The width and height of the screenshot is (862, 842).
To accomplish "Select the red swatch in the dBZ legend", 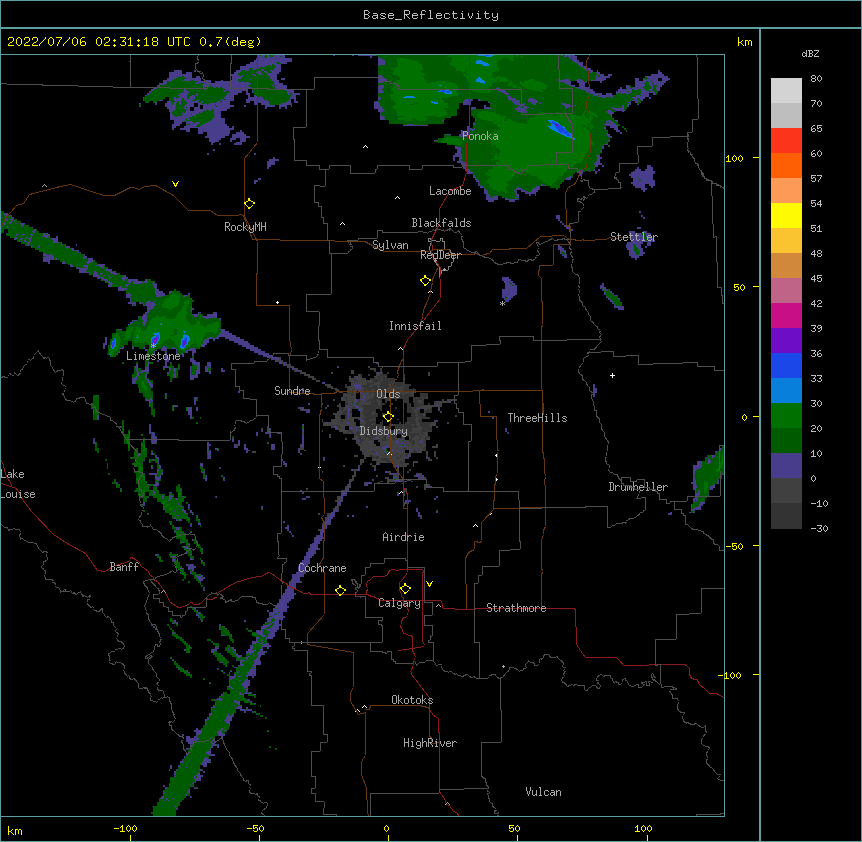I will click(786, 140).
